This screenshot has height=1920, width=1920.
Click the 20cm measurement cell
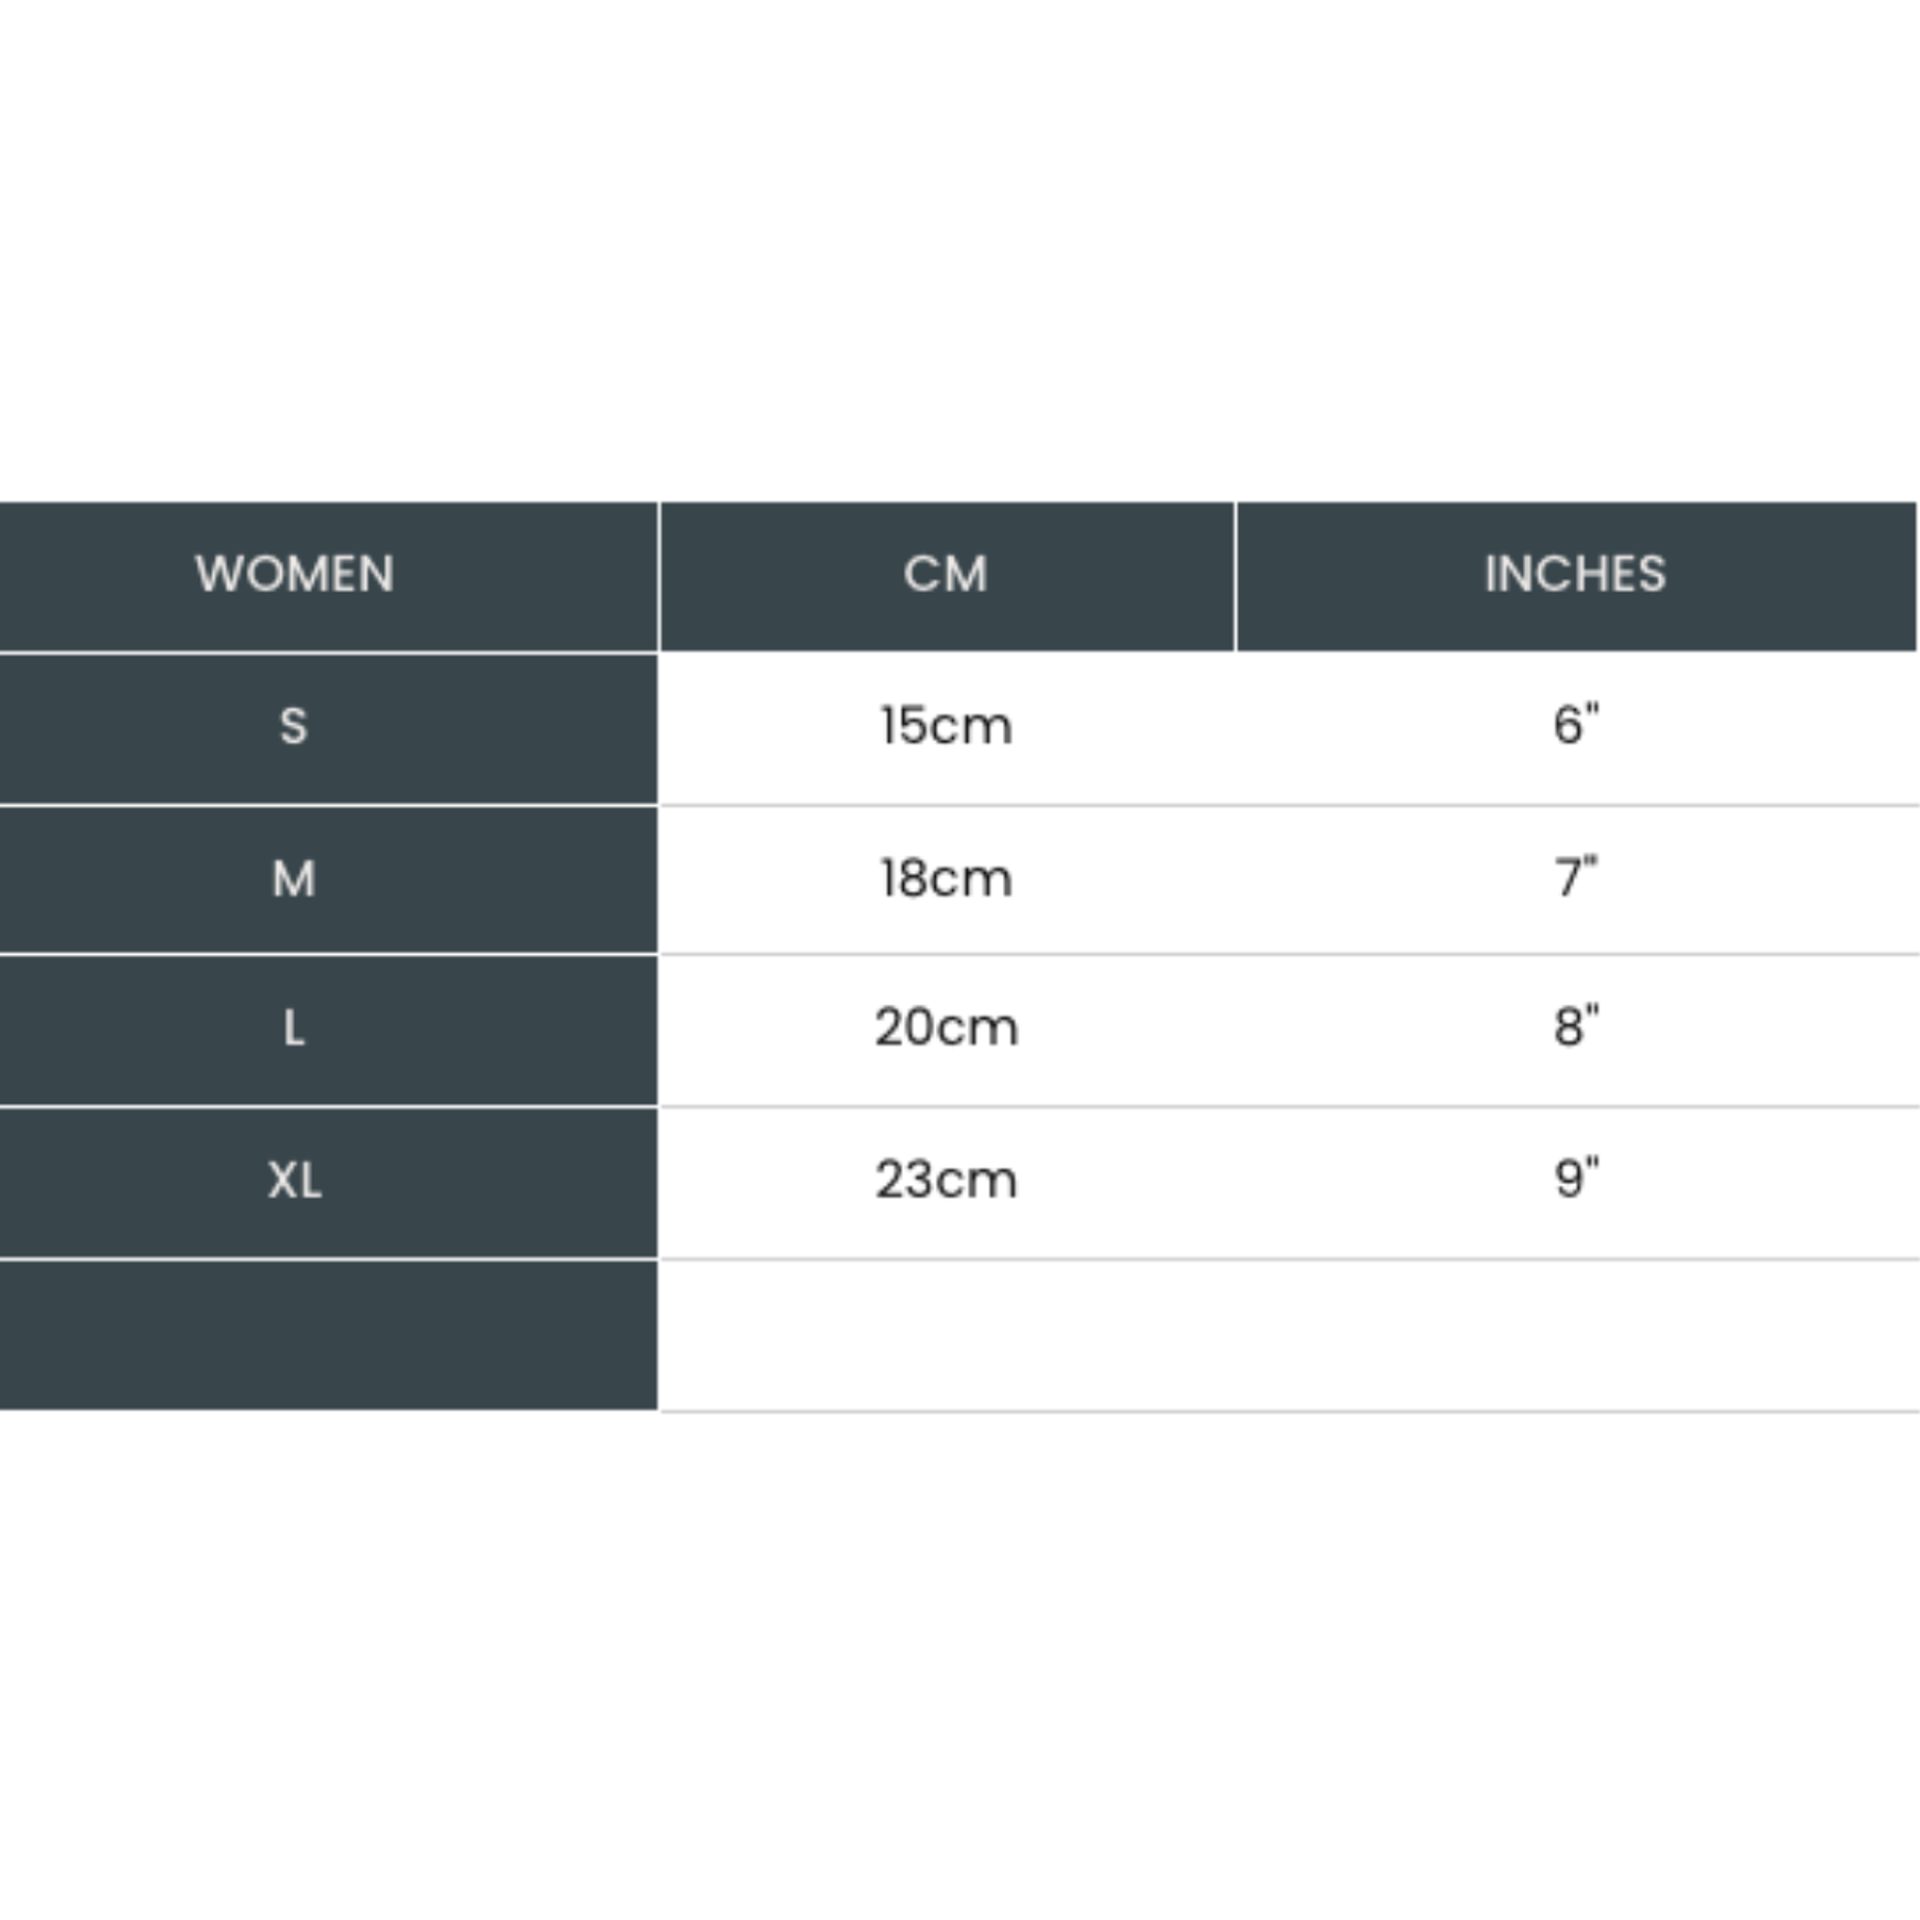[x=946, y=1028]
